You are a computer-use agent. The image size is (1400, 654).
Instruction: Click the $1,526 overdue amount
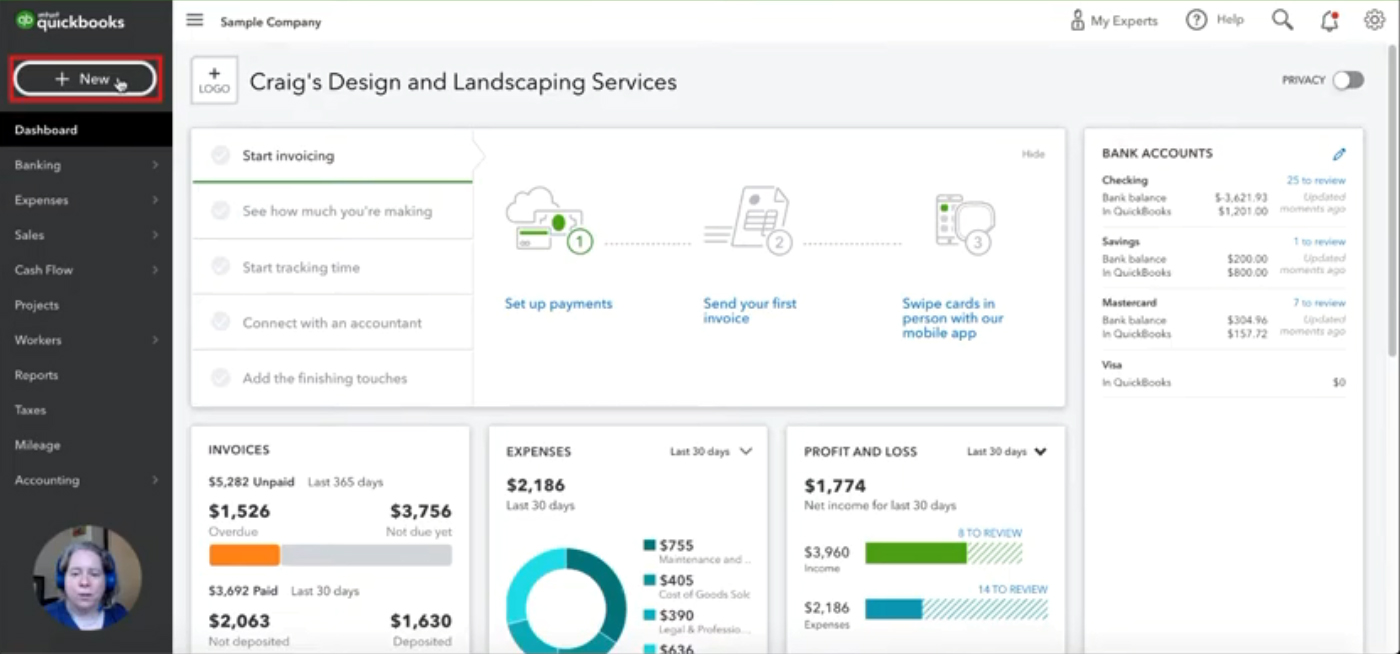coord(239,511)
